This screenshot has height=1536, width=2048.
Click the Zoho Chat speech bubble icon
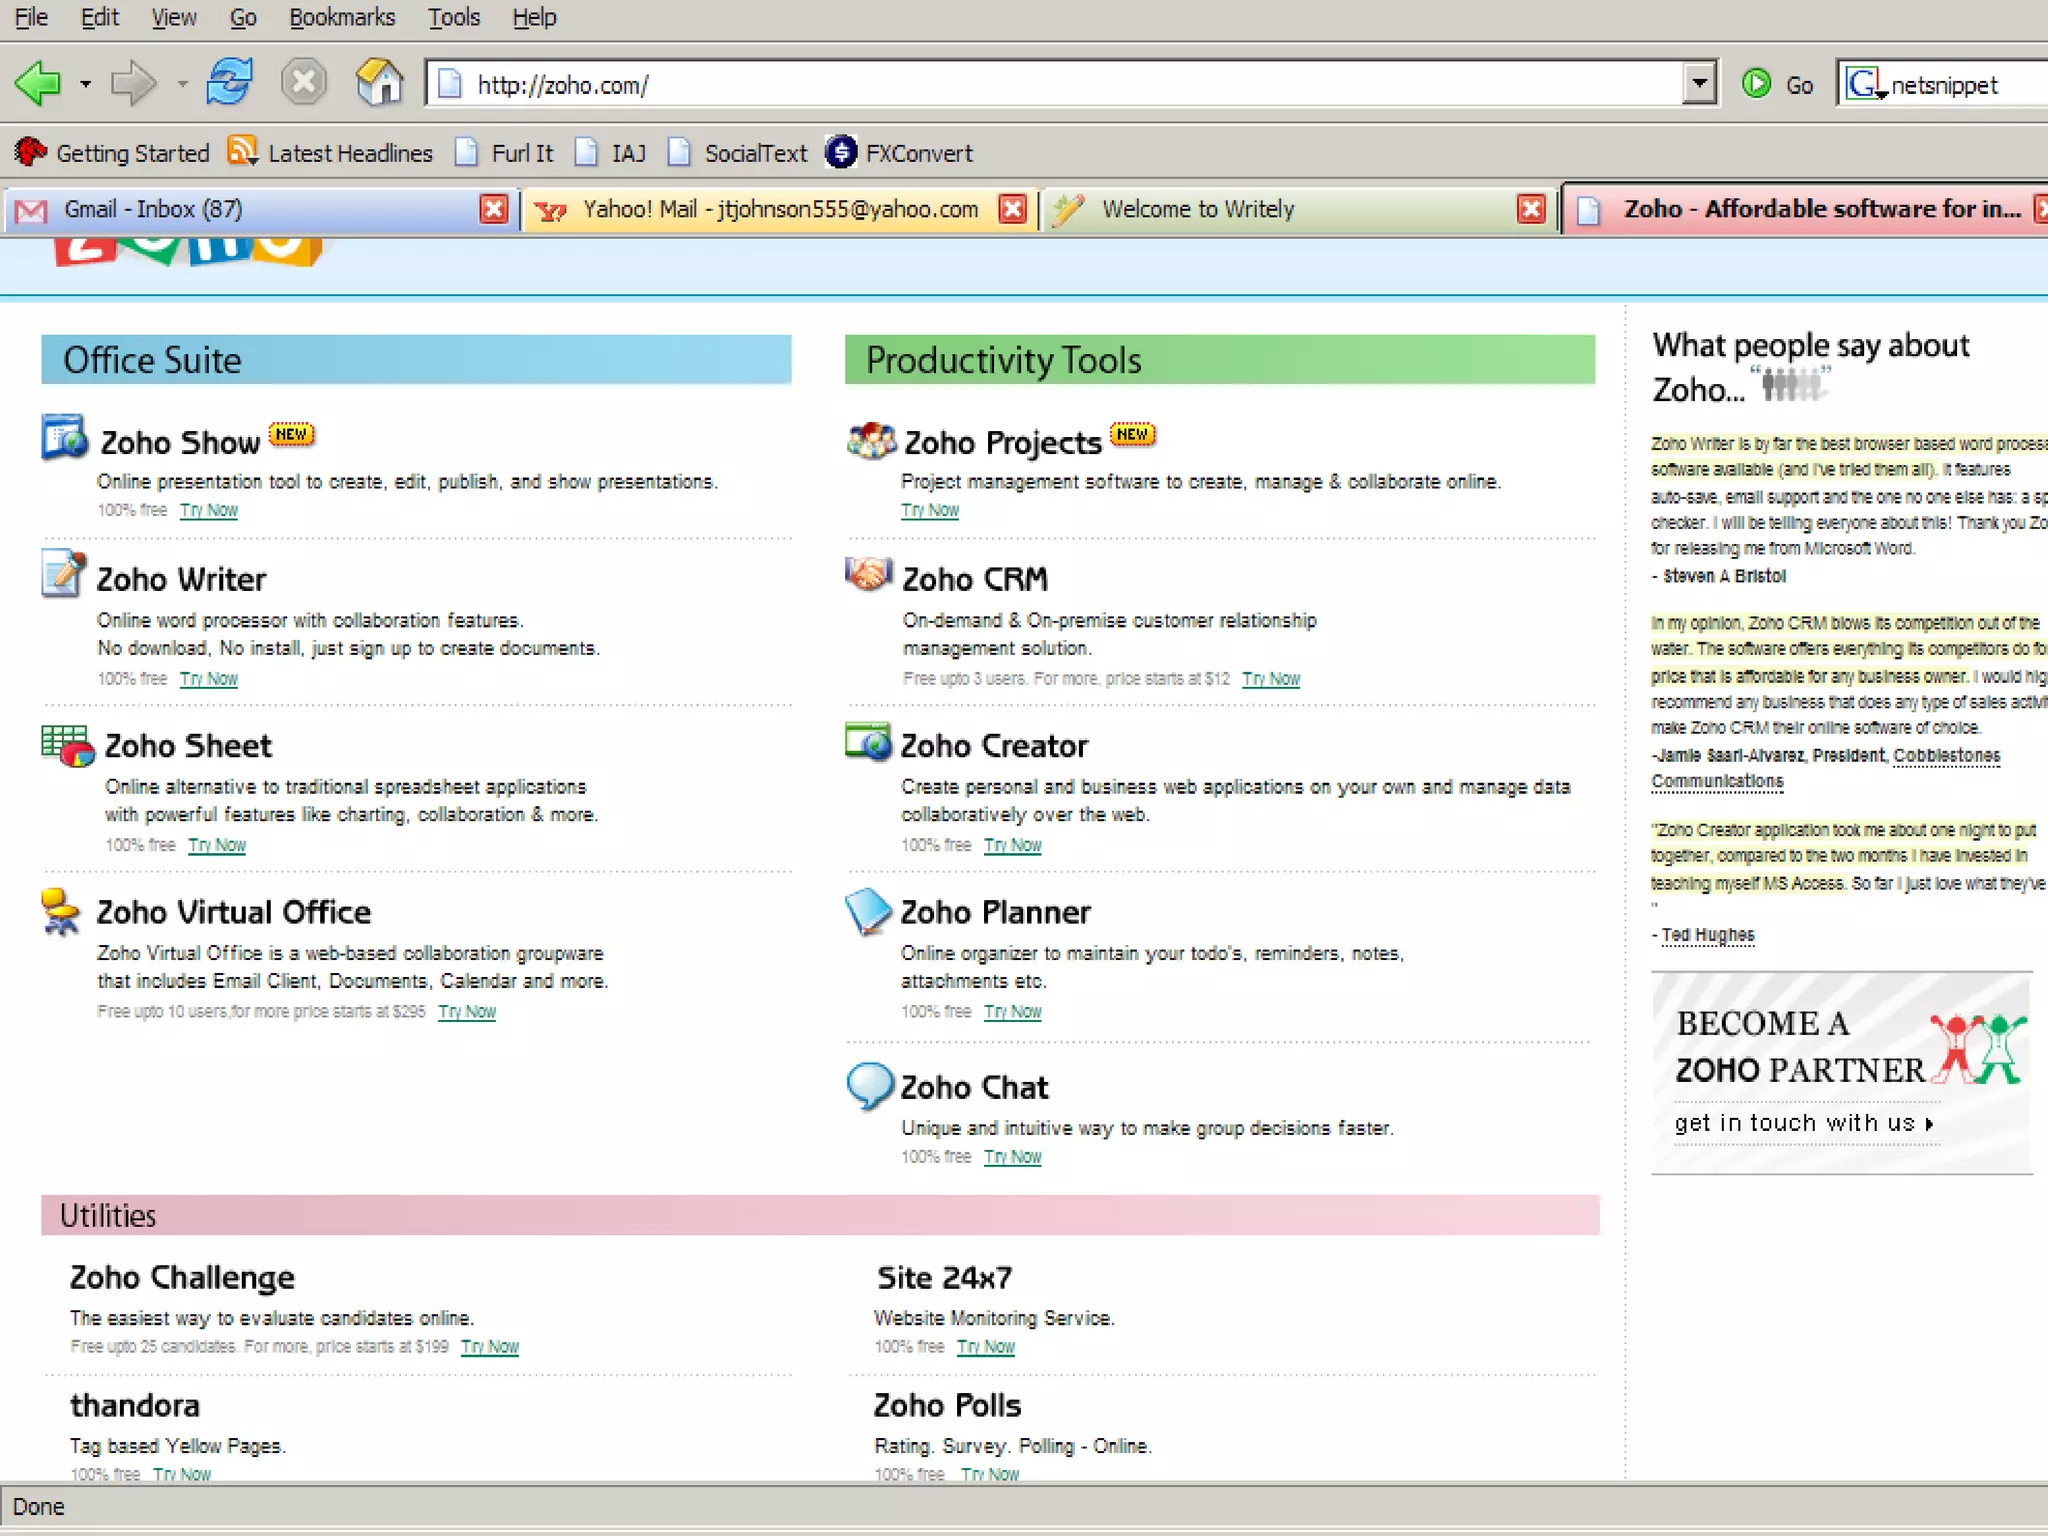coord(869,1085)
